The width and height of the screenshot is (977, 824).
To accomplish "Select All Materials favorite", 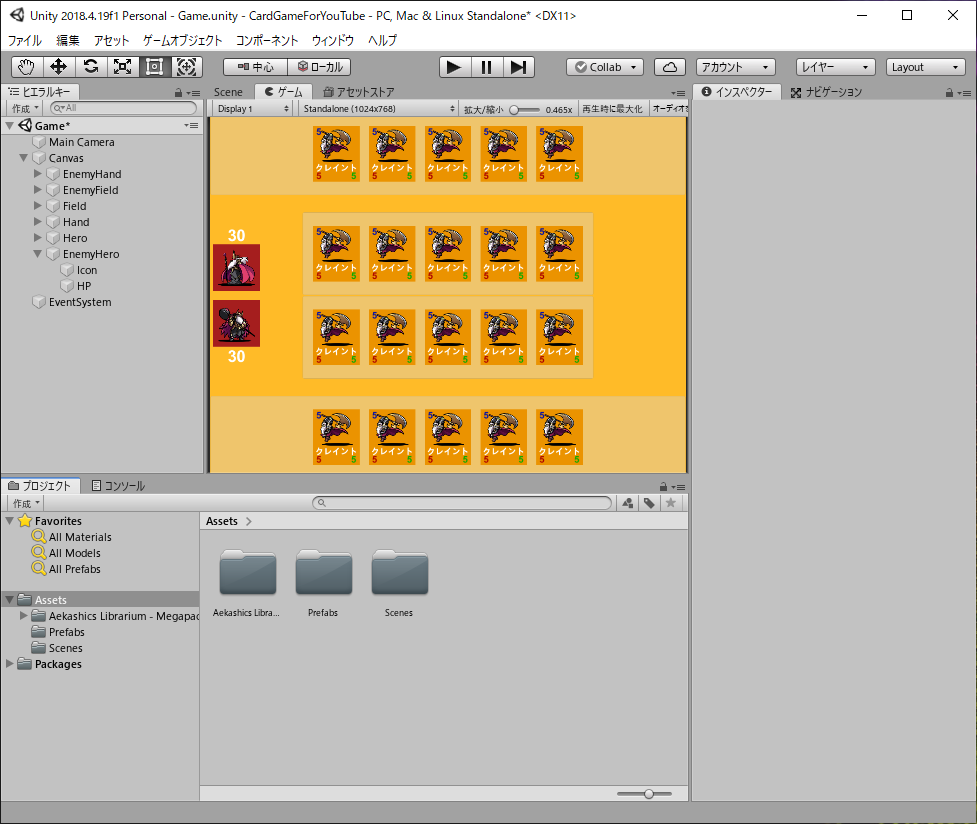I will coord(80,537).
